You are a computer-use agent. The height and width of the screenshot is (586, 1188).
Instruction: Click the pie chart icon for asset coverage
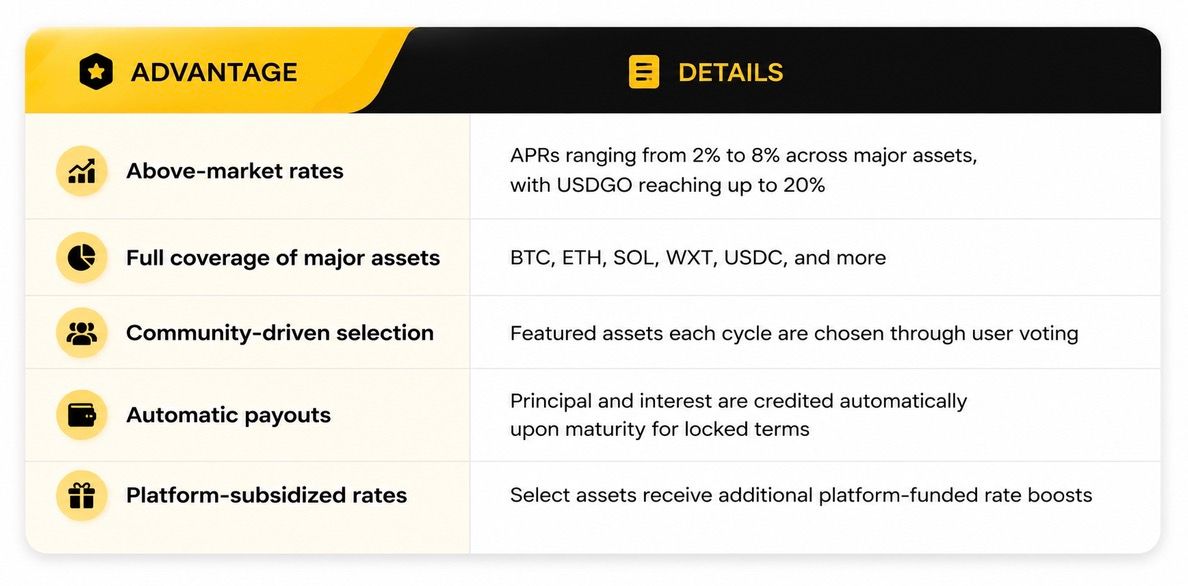pyautogui.click(x=82, y=258)
